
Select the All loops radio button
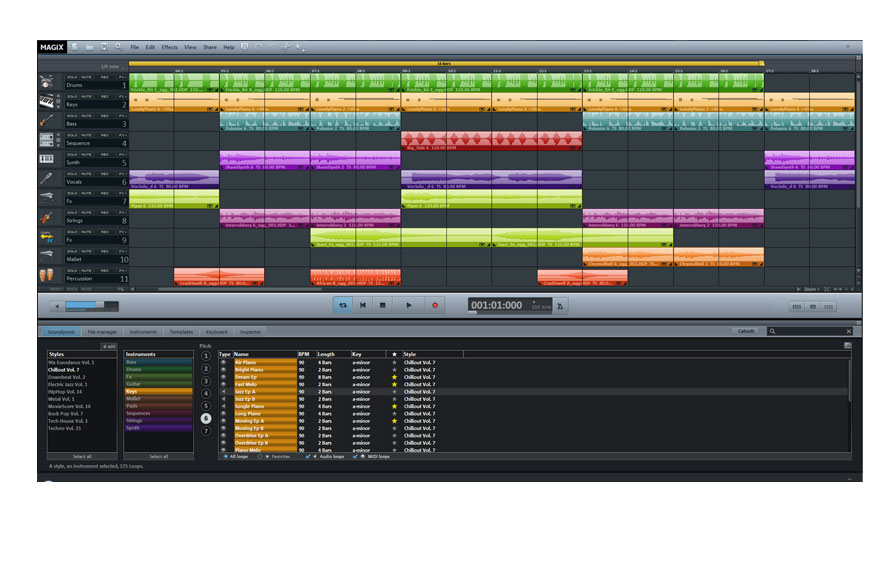226,457
